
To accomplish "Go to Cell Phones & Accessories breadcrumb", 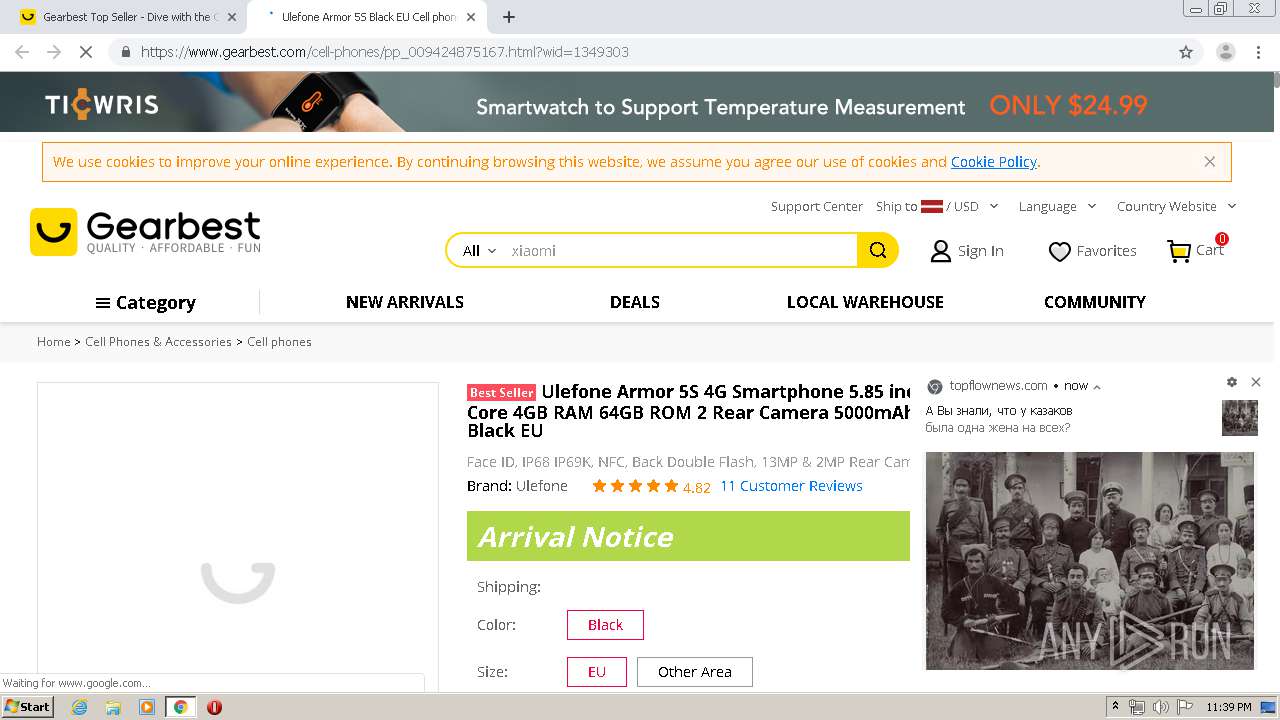I will coord(158,342).
